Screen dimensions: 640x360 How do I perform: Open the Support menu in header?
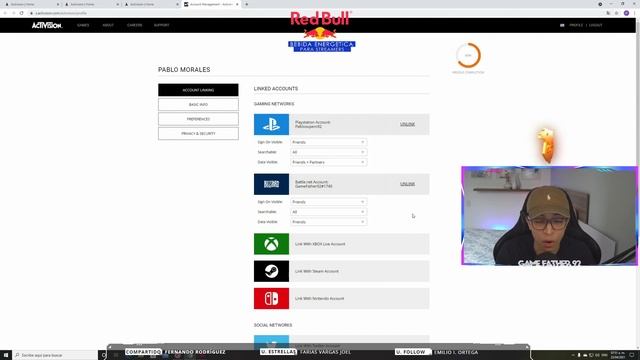162,25
